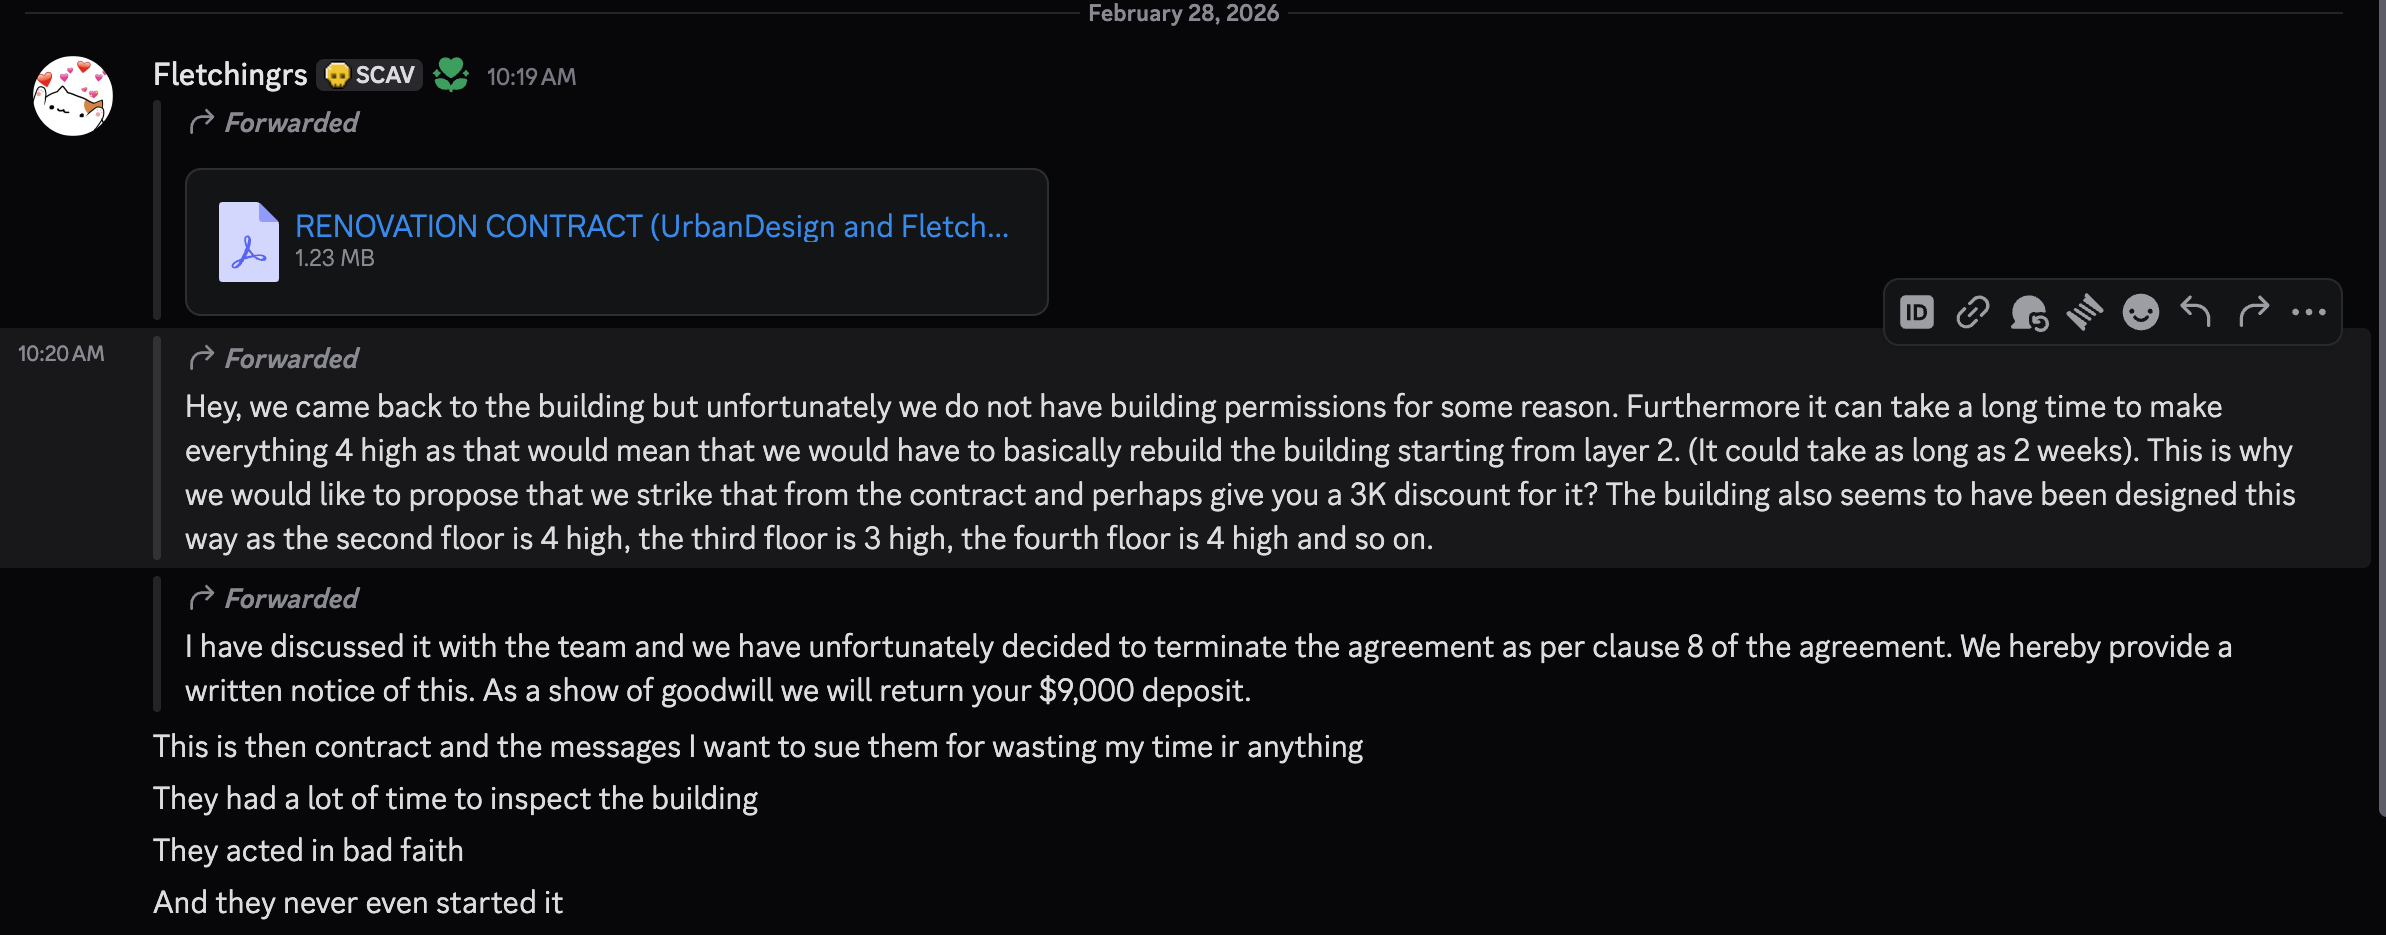The image size is (2386, 935).
Task: Add a reaction with the smiley icon
Action: [x=2139, y=312]
